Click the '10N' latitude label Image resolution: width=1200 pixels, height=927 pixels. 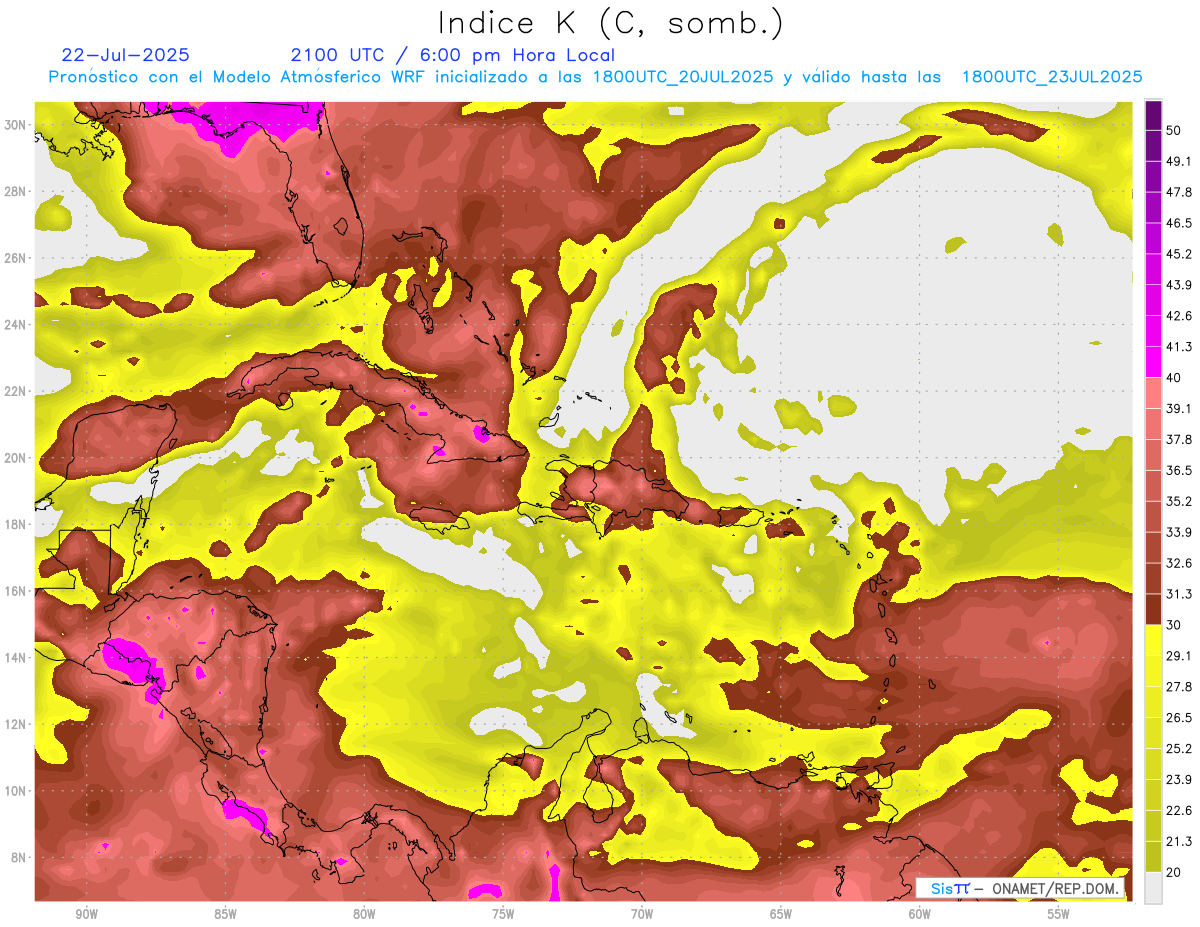[15, 791]
